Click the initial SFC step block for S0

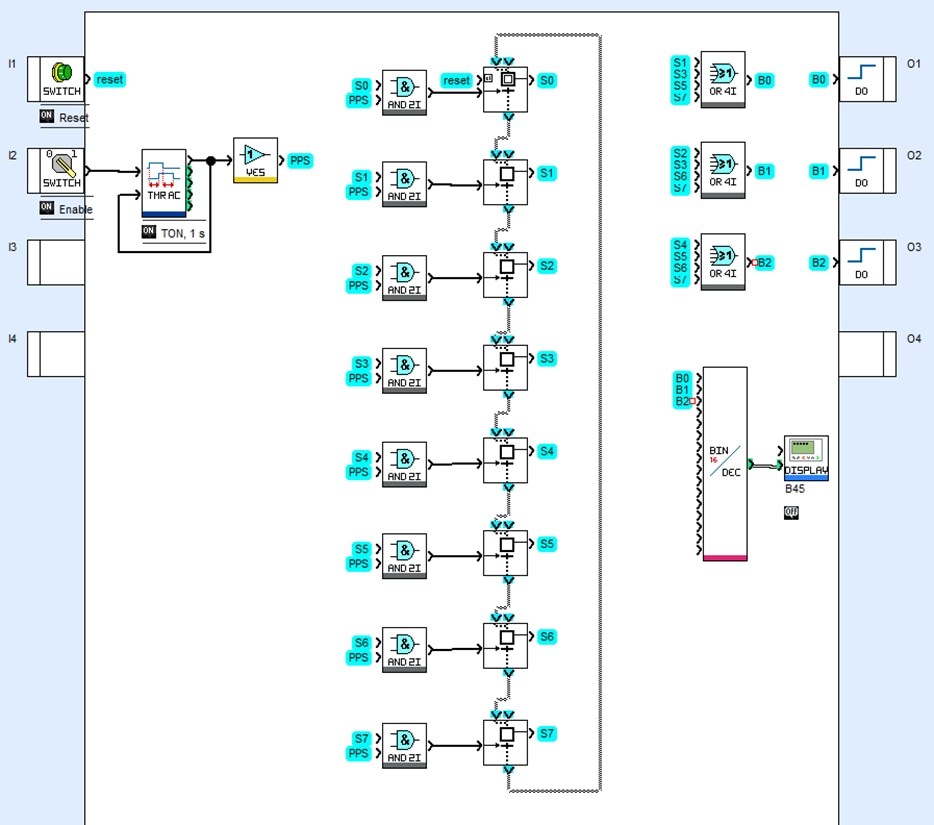pos(506,88)
